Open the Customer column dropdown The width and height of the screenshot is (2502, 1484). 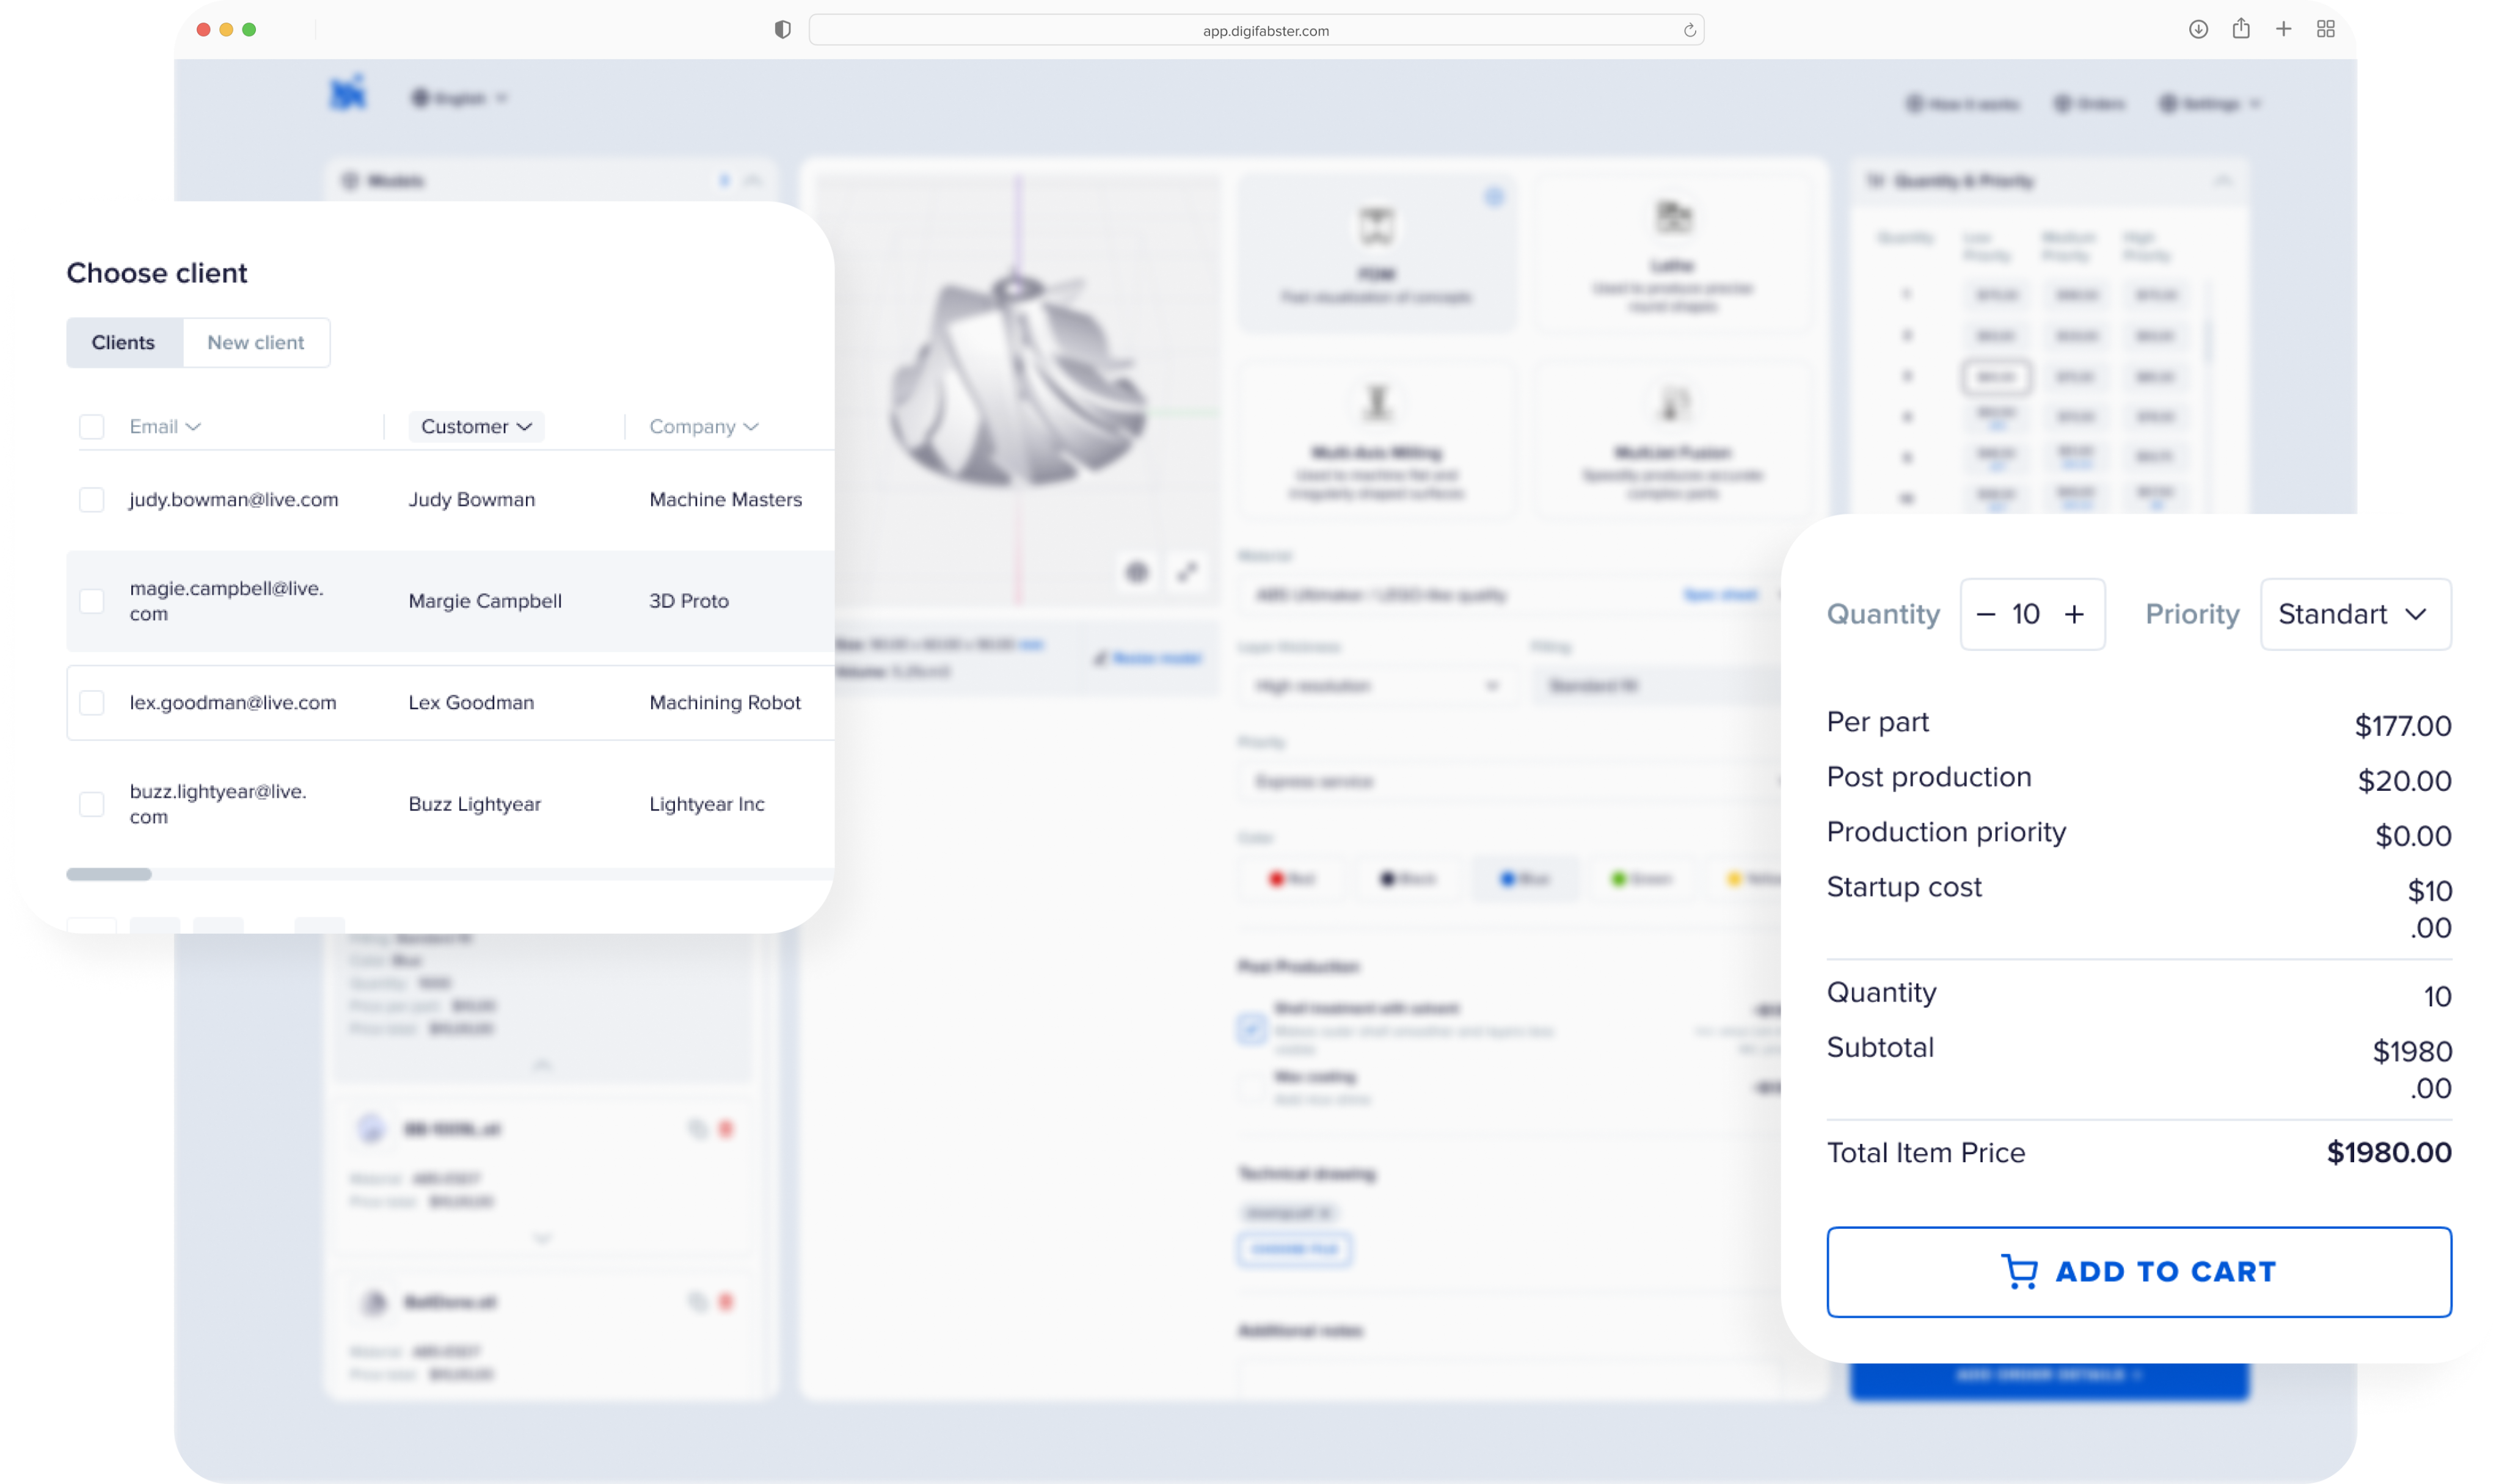click(x=476, y=427)
